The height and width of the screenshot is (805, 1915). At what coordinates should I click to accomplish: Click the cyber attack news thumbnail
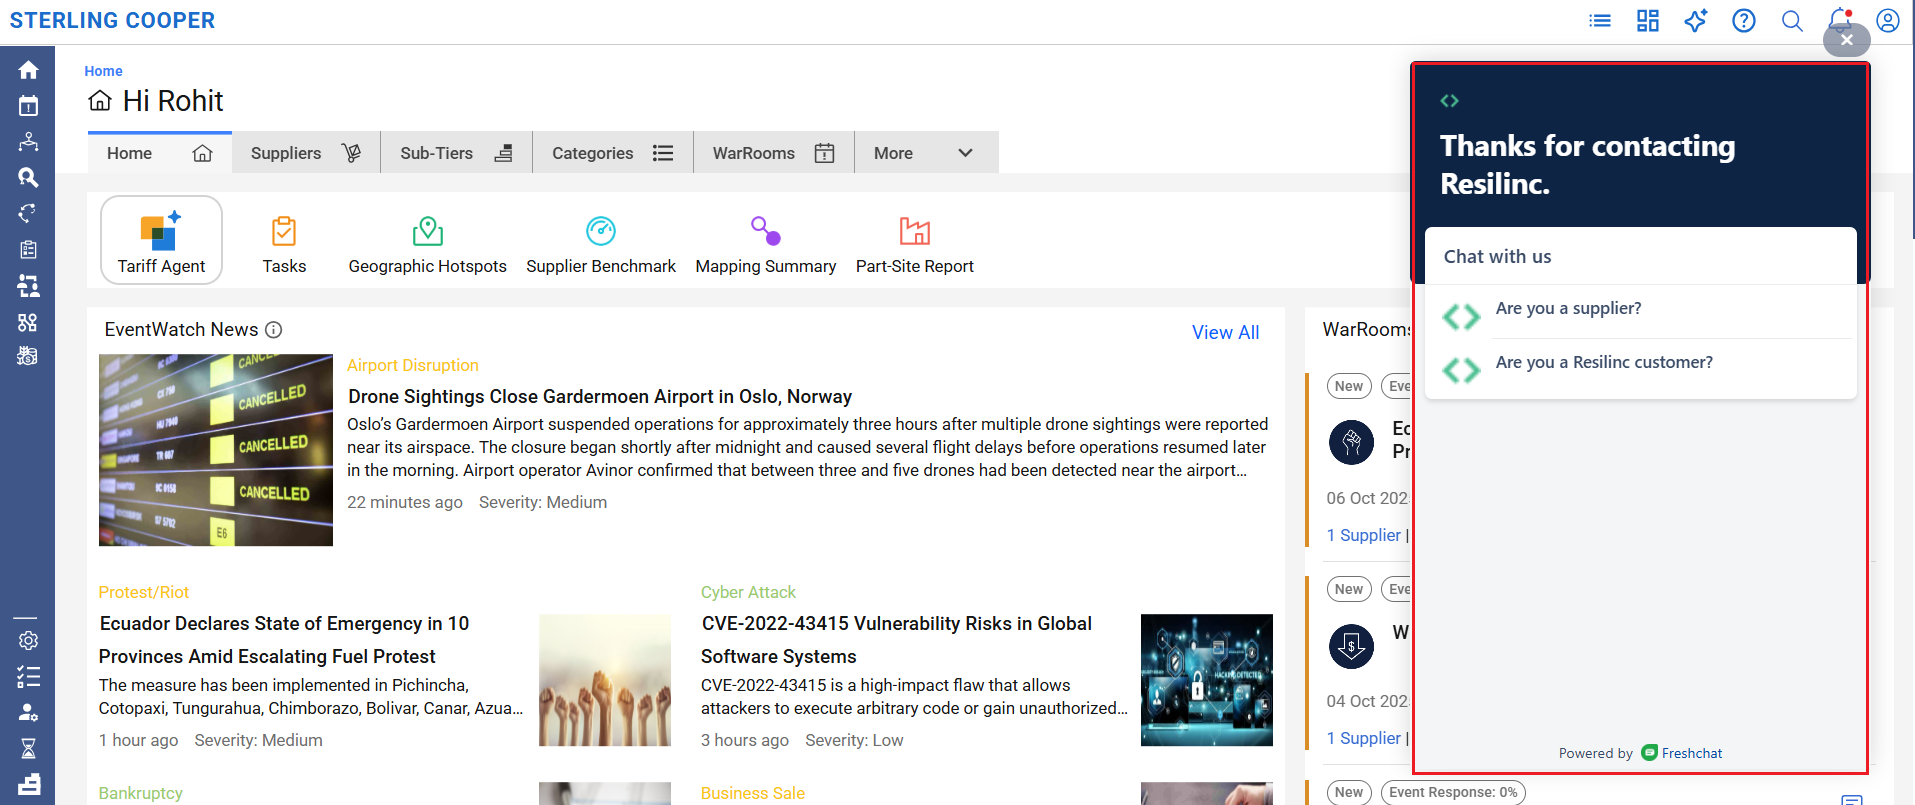pos(1207,680)
